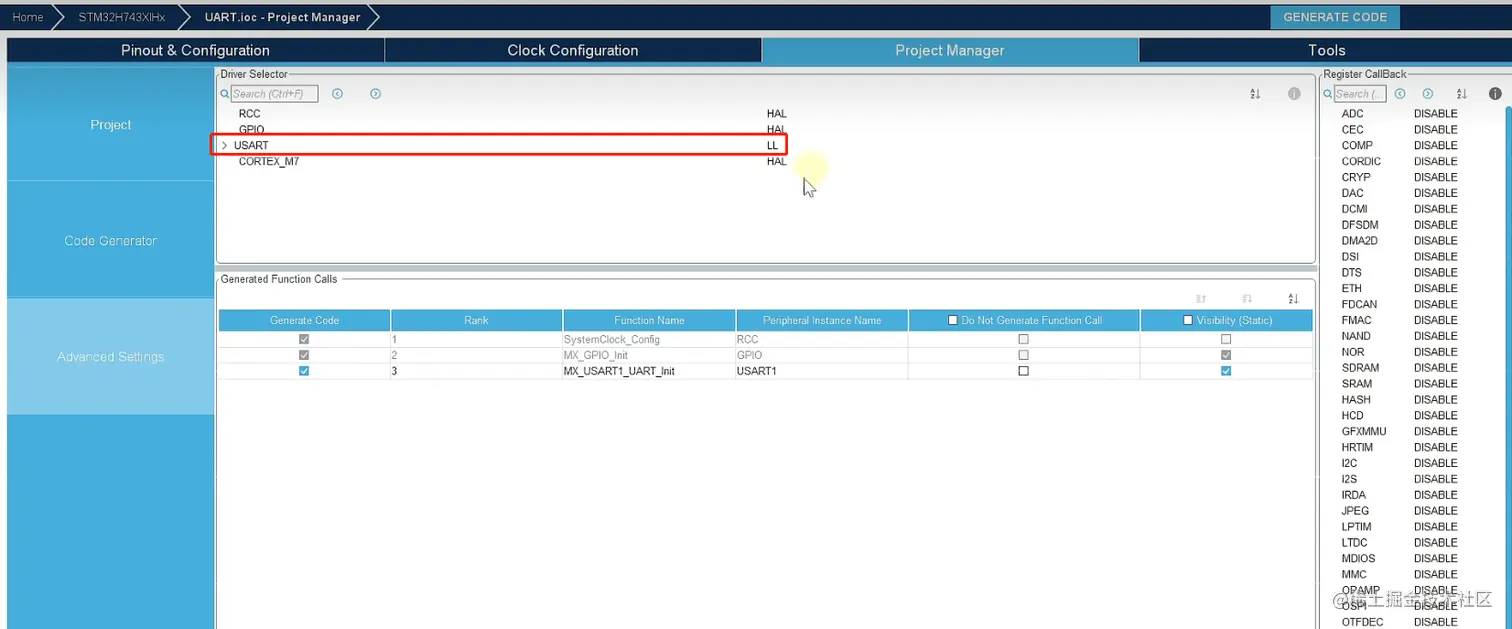Click Register CallBack search magnifier icon
1512x629 pixels.
click(x=1328, y=94)
